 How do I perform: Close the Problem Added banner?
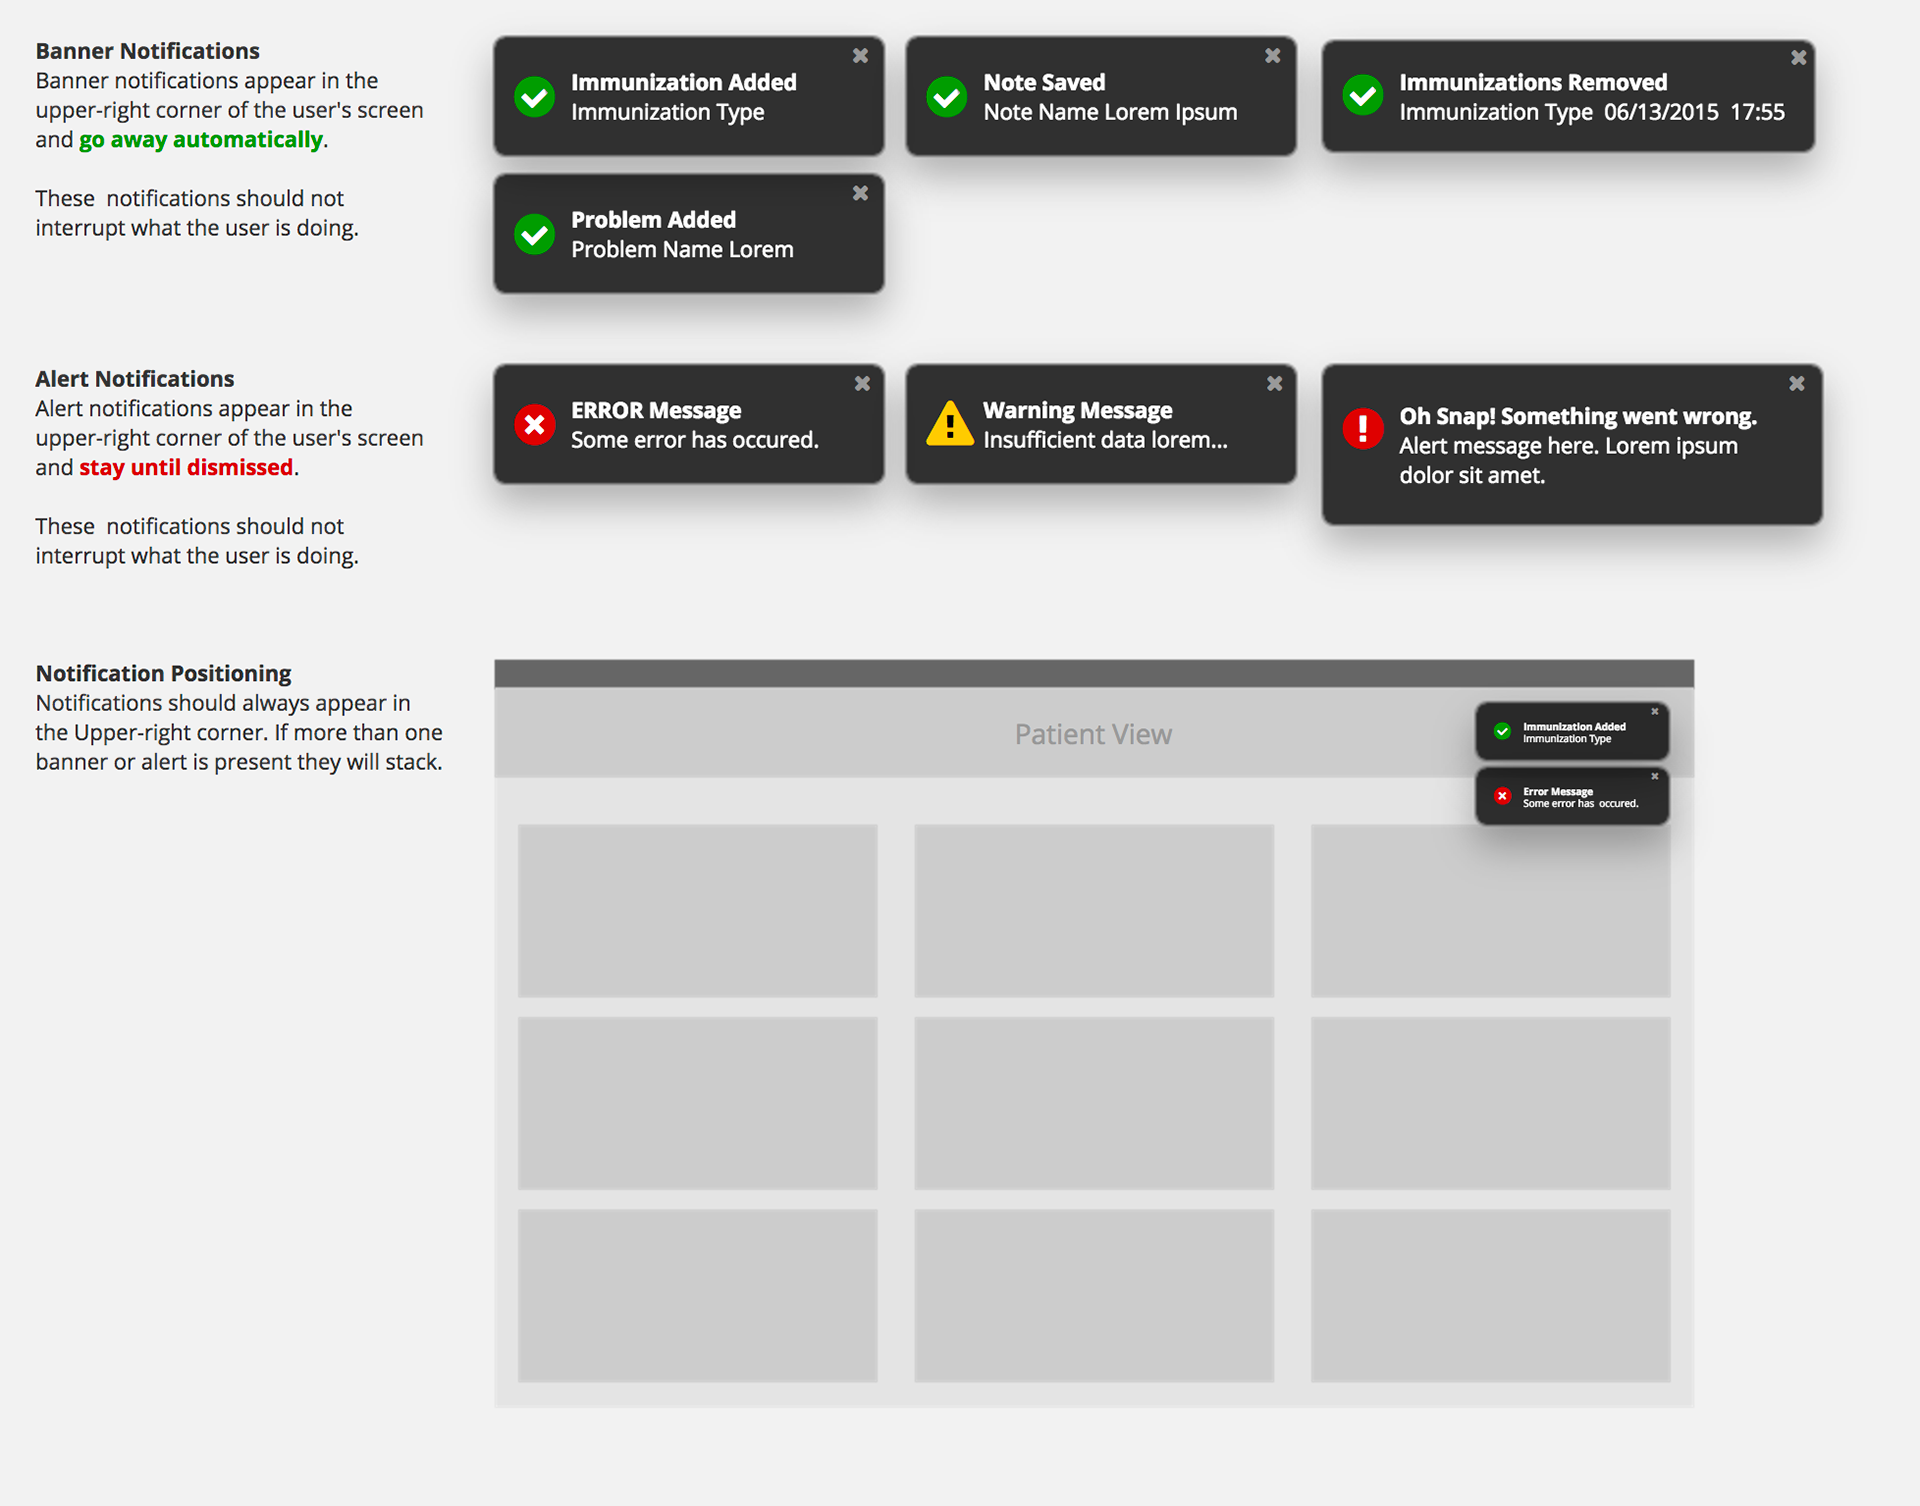pos(860,194)
